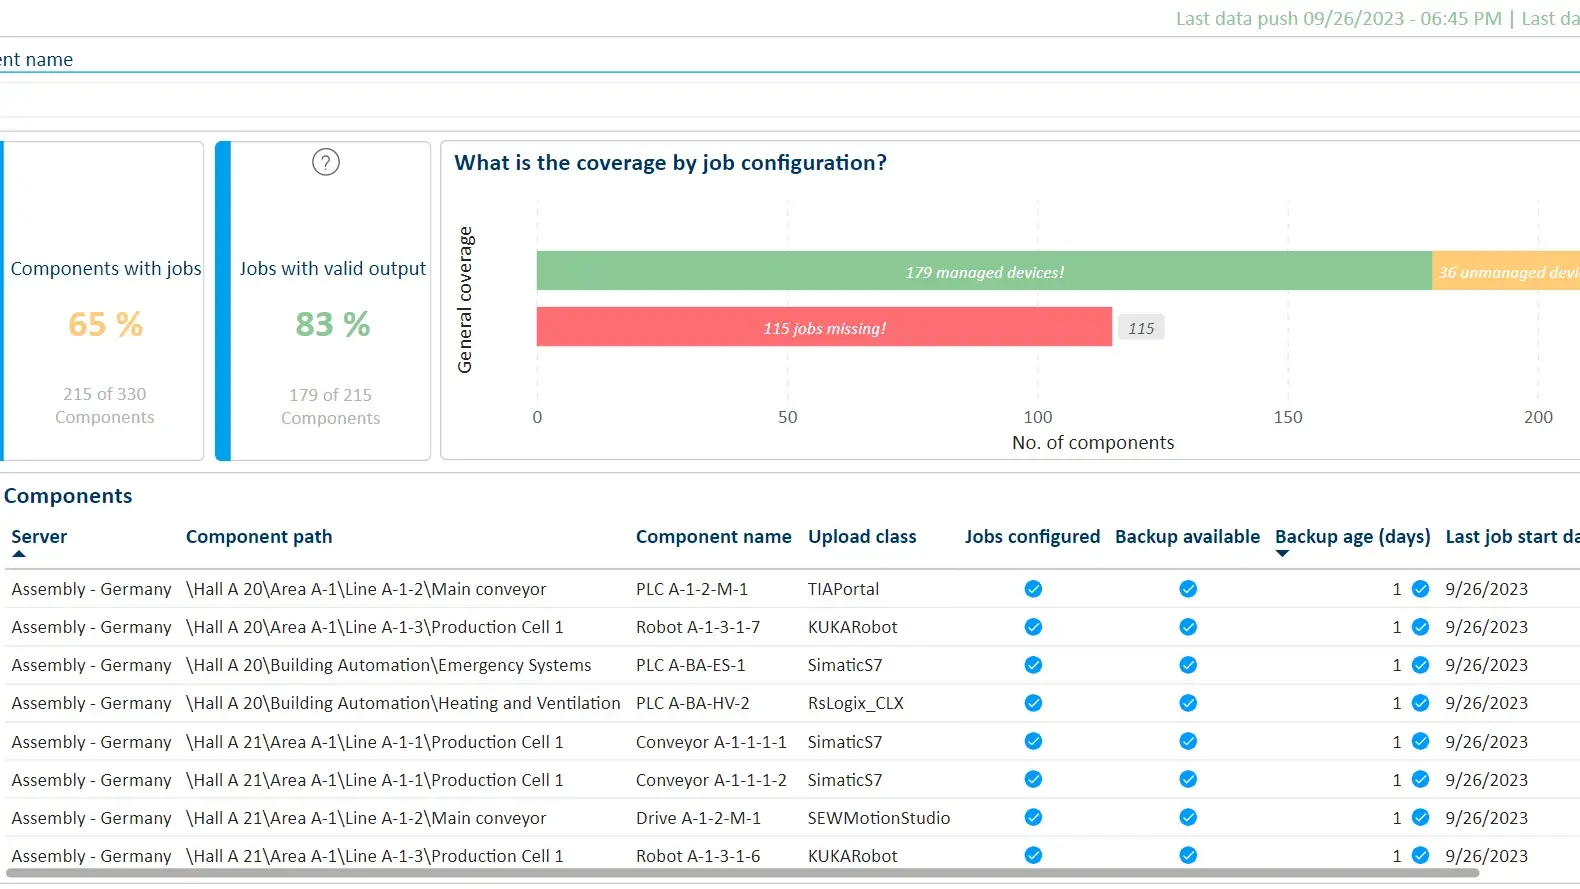Click Jobs configured checkmark for PLC A-BA-HV-2
1580x889 pixels.
pyautogui.click(x=1033, y=703)
